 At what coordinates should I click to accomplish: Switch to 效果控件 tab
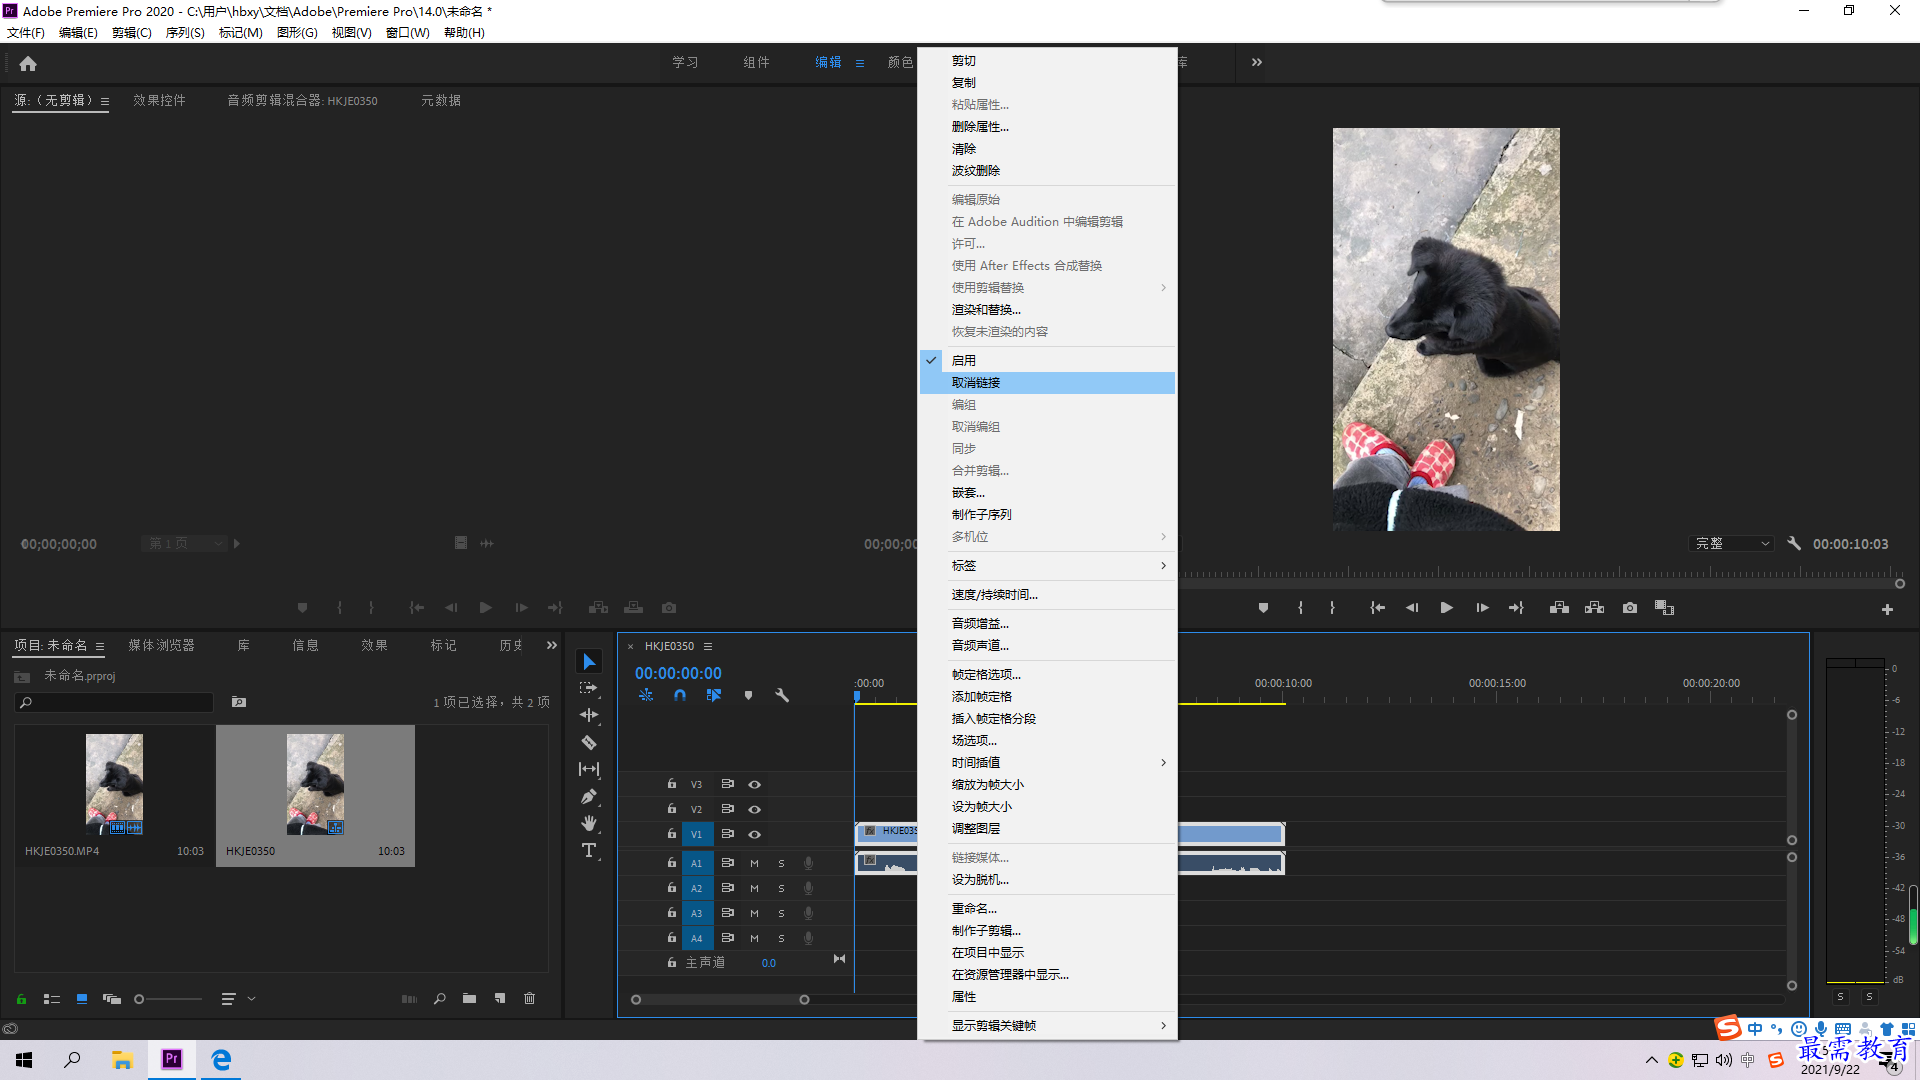pos(159,100)
